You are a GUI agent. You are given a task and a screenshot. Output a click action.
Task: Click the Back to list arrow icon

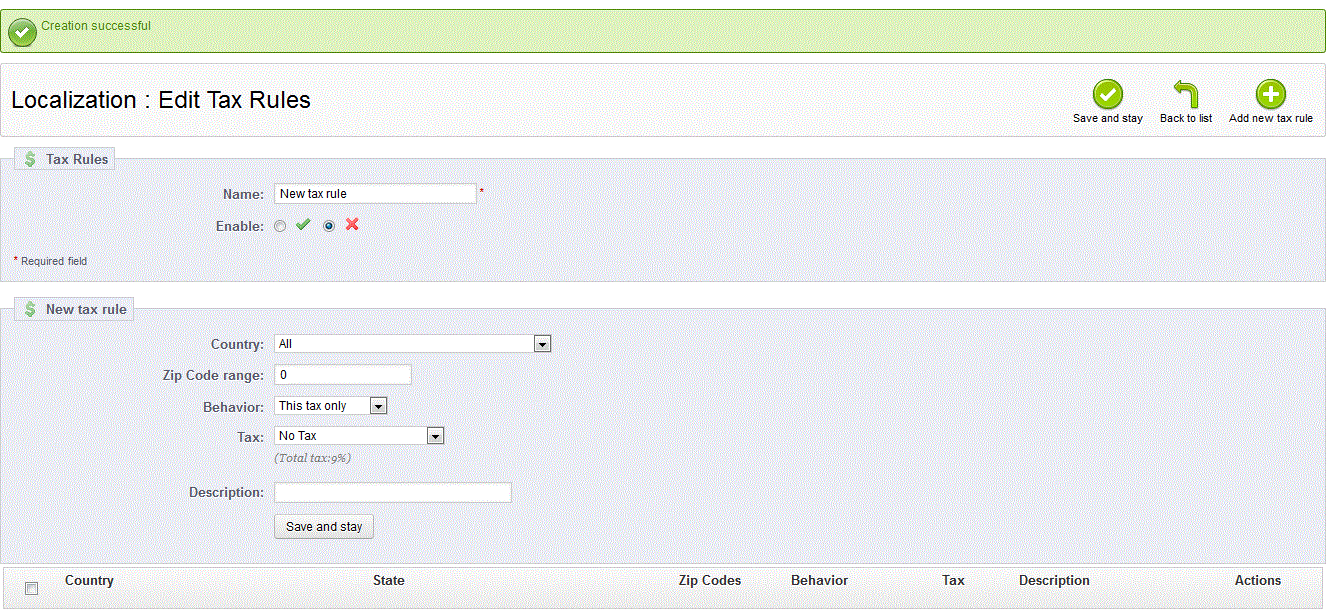coord(1185,95)
